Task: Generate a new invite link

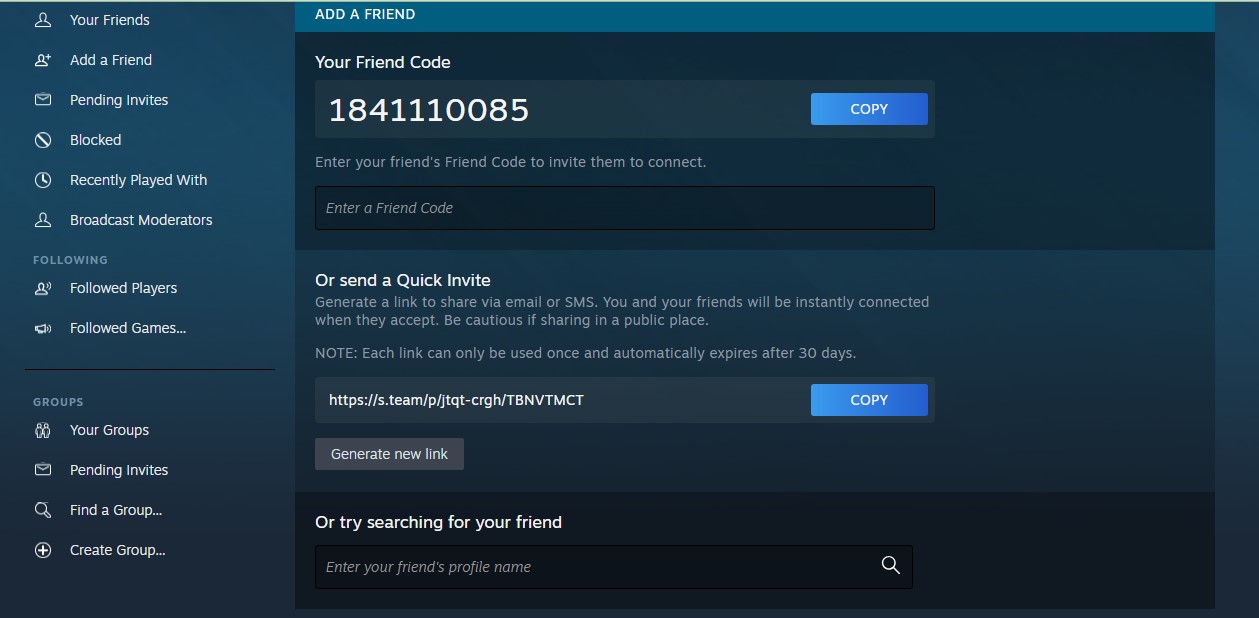Action: pyautogui.click(x=389, y=453)
